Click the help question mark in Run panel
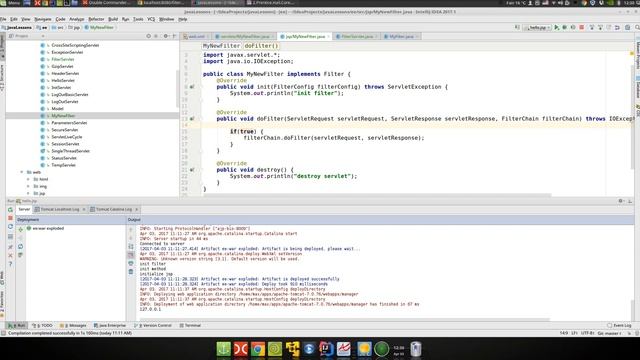 coord(10,264)
